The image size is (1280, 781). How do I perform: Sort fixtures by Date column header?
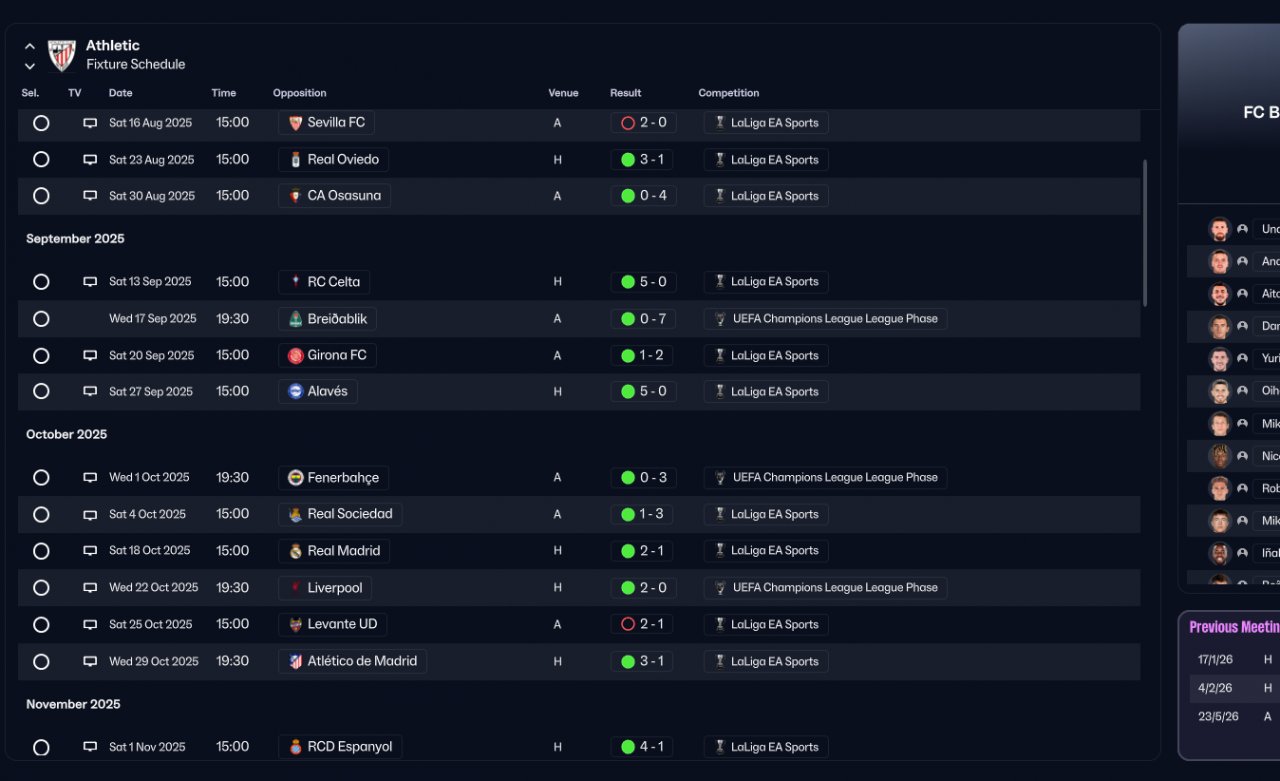pyautogui.click(x=121, y=93)
